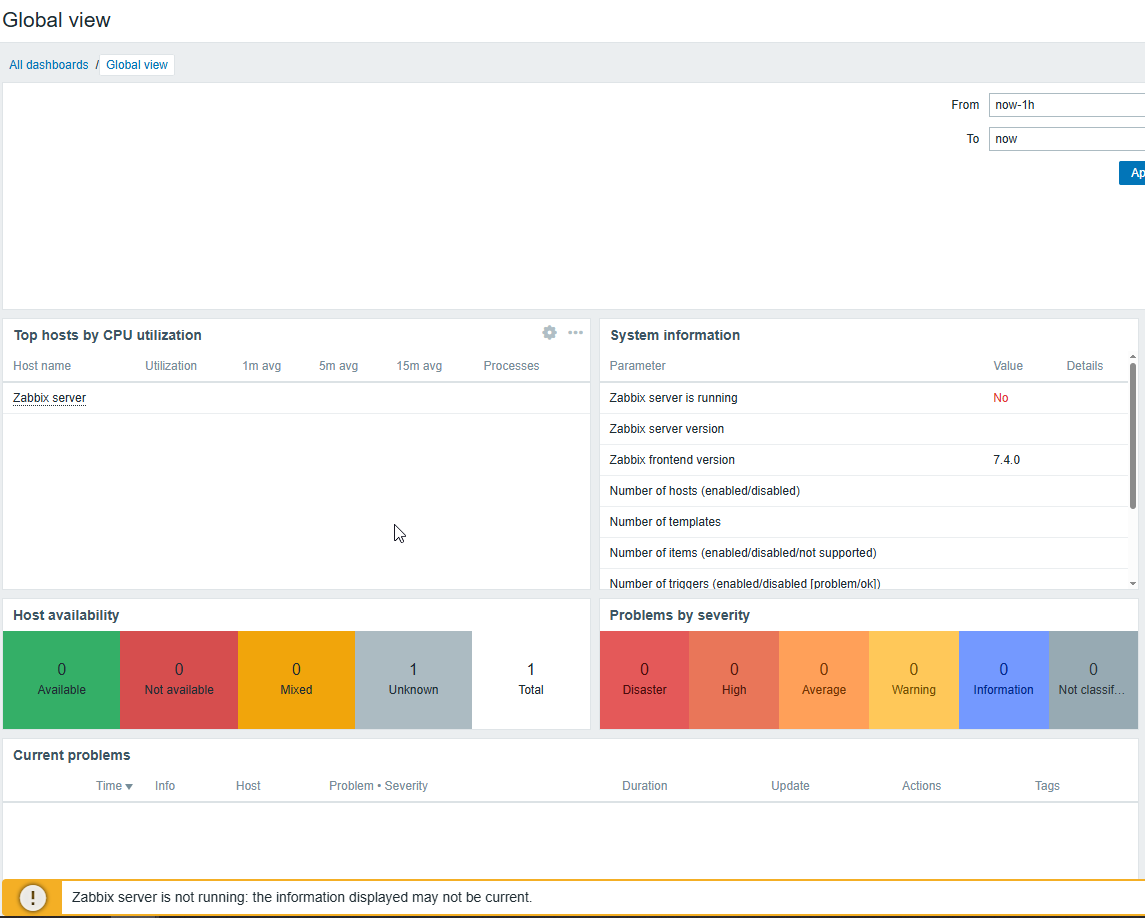1145x918 pixels.
Task: Click the warning exclamation icon in banner
Action: coord(33,897)
